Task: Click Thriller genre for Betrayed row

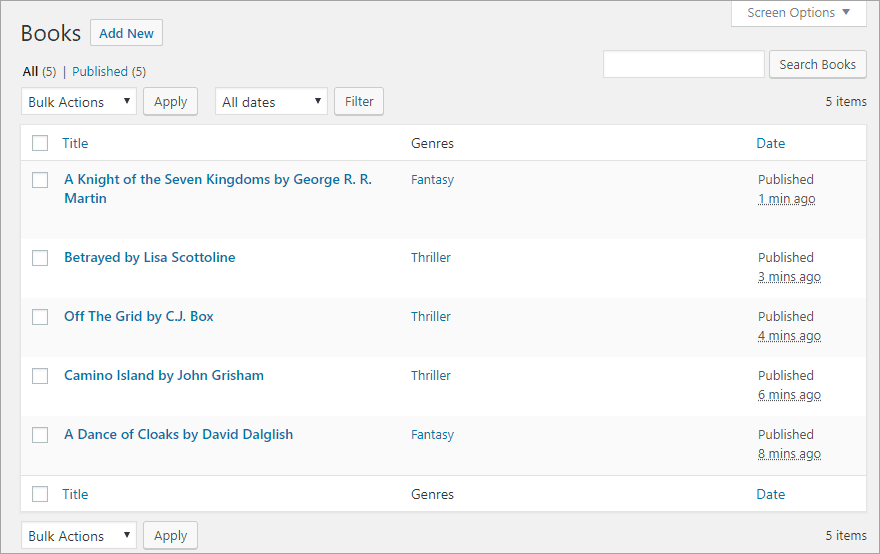Action: tap(430, 258)
